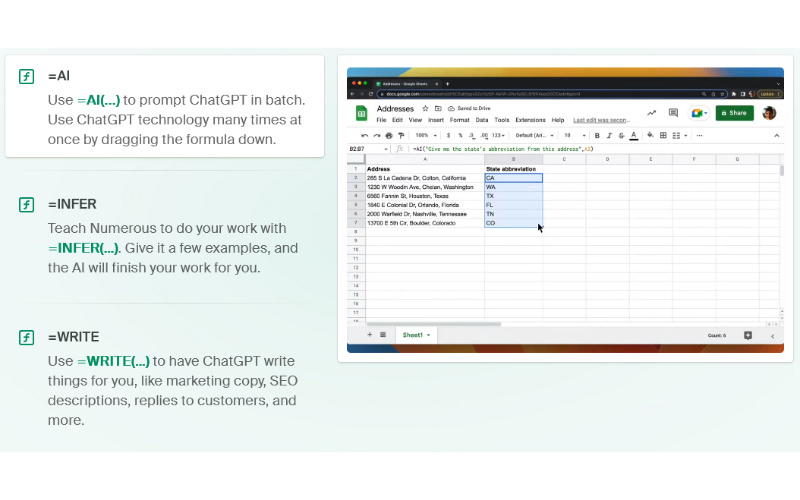Open the Insert menu
The width and height of the screenshot is (800, 500).
(436, 120)
